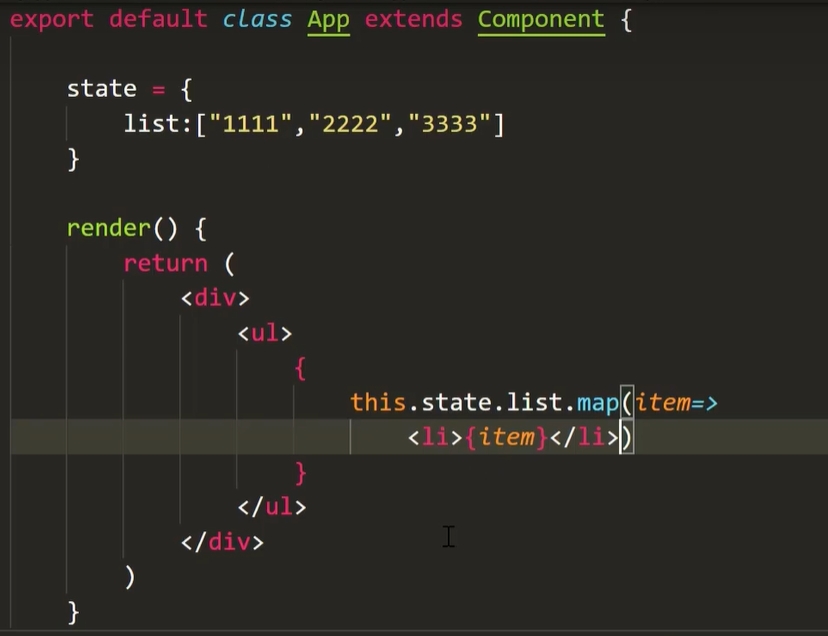Click the opening div tag
828x636 pixels.
(x=215, y=298)
